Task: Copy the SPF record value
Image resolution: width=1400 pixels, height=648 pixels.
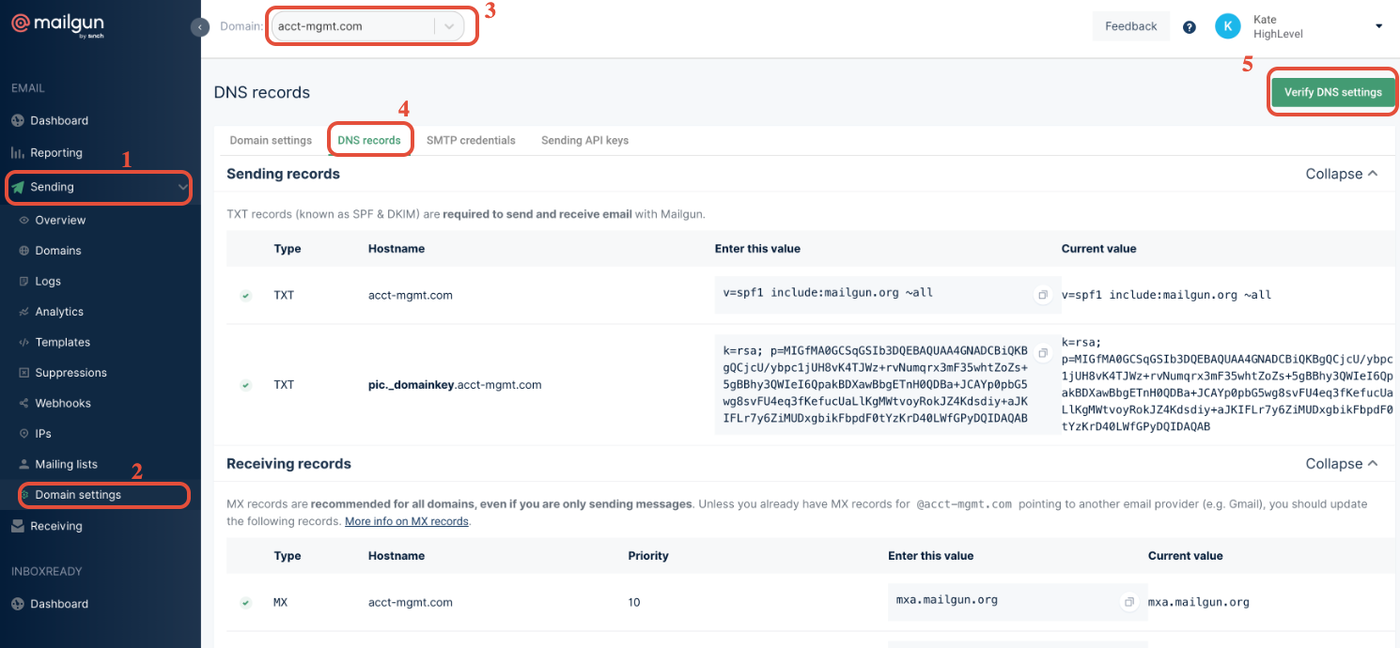Action: [1042, 295]
